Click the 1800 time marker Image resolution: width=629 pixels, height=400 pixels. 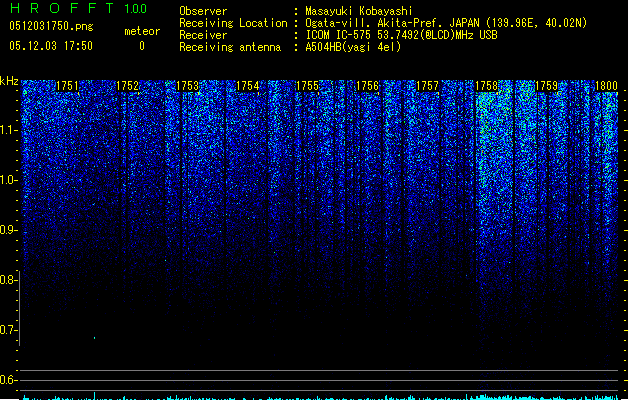(x=606, y=86)
